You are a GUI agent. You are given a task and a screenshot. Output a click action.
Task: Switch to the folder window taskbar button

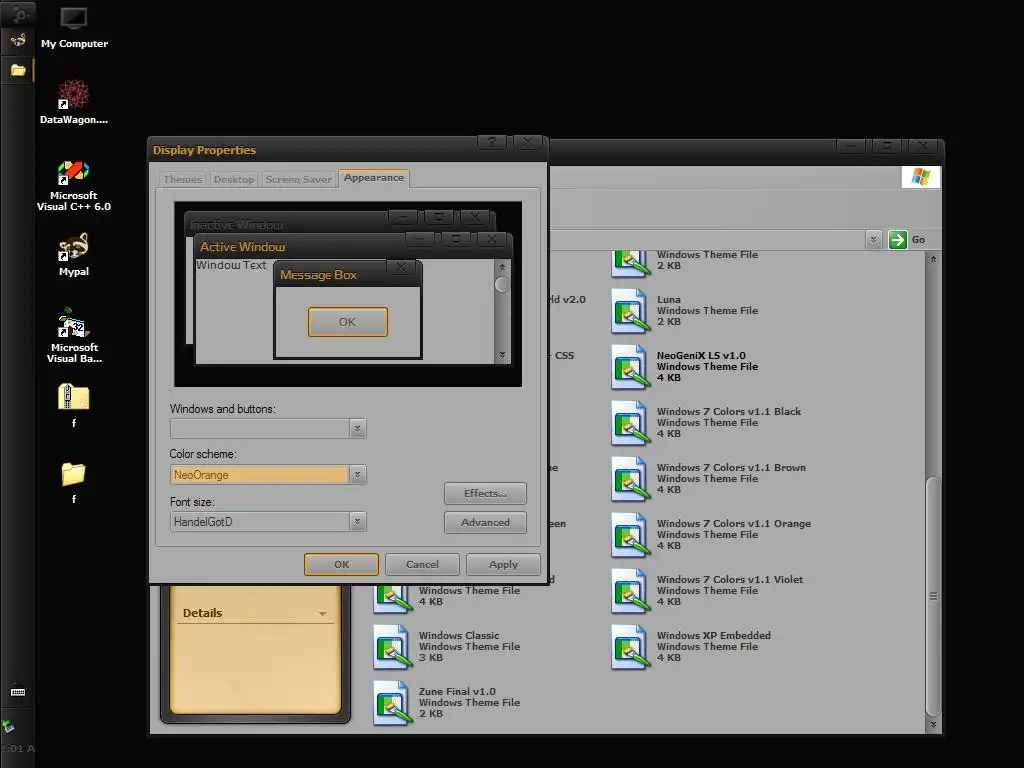[18, 70]
